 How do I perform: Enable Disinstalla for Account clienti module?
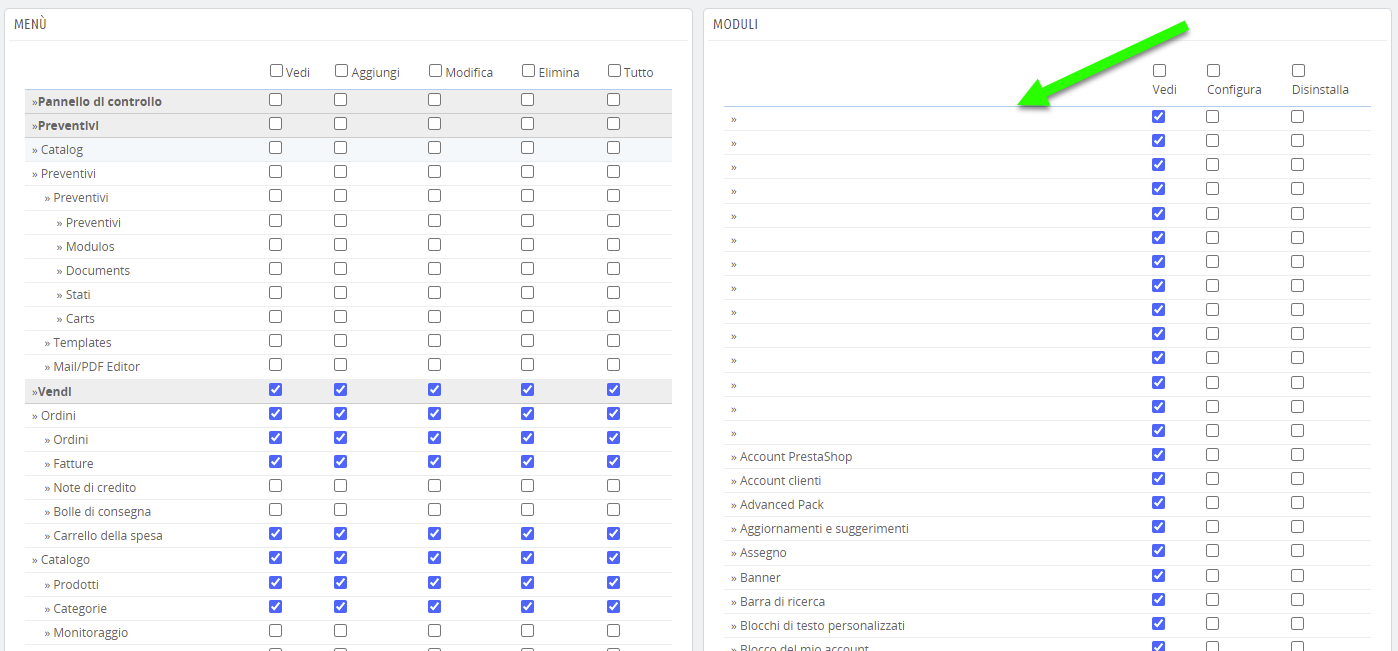1298,479
